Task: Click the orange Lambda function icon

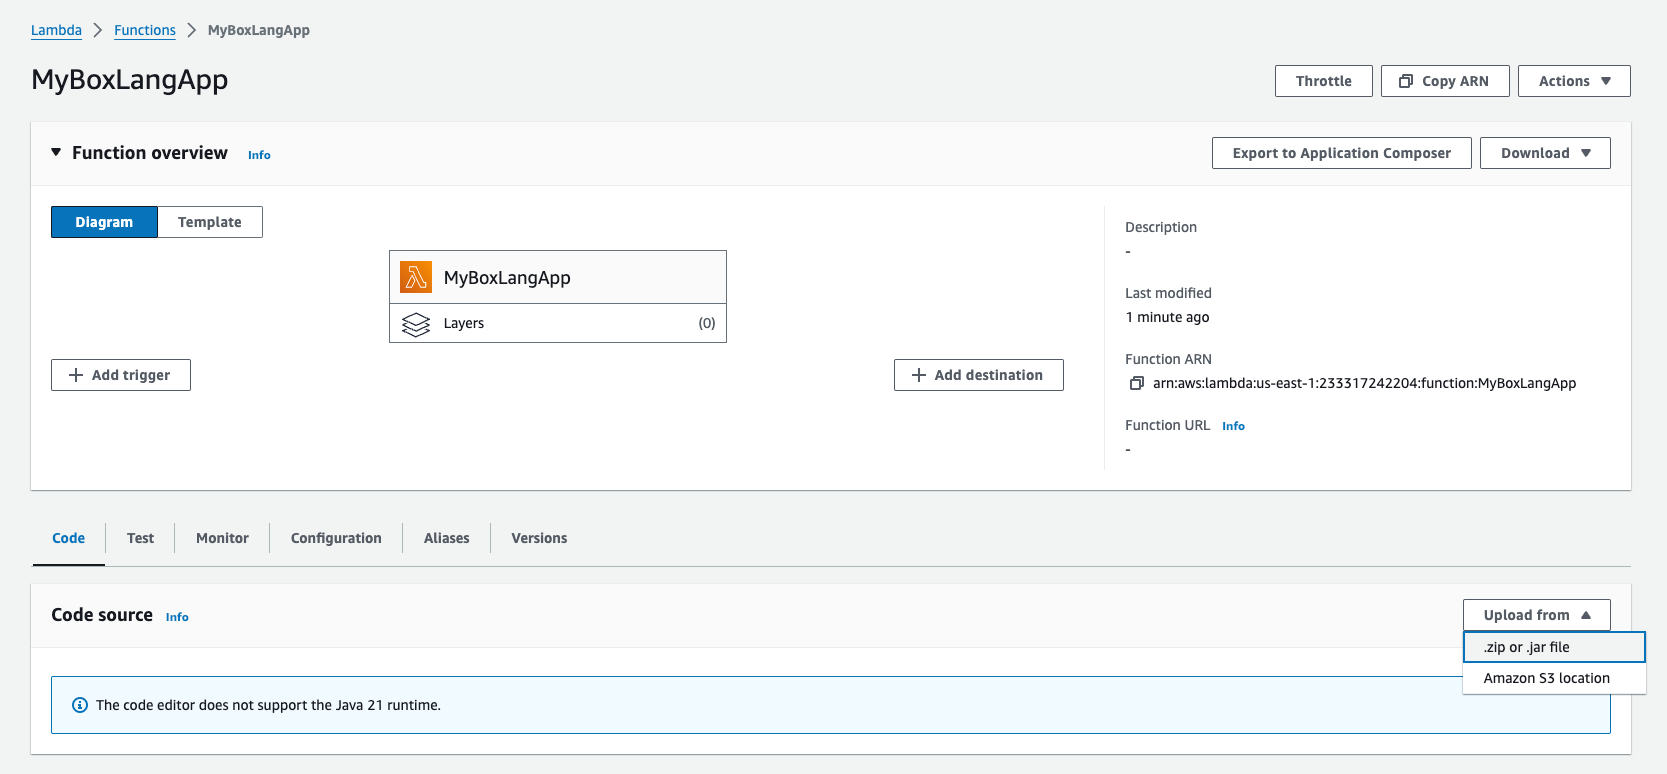Action: coord(415,277)
